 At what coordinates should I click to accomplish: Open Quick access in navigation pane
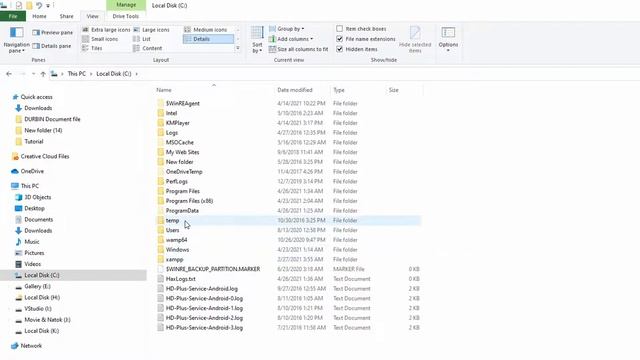pos(33,97)
